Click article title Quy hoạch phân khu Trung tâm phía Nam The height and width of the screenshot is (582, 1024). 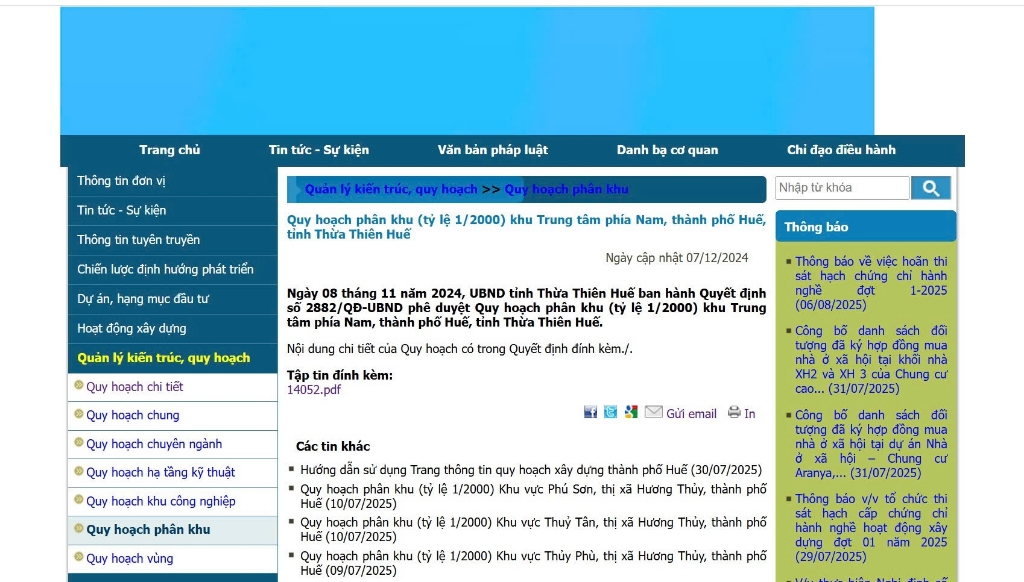pos(526,227)
